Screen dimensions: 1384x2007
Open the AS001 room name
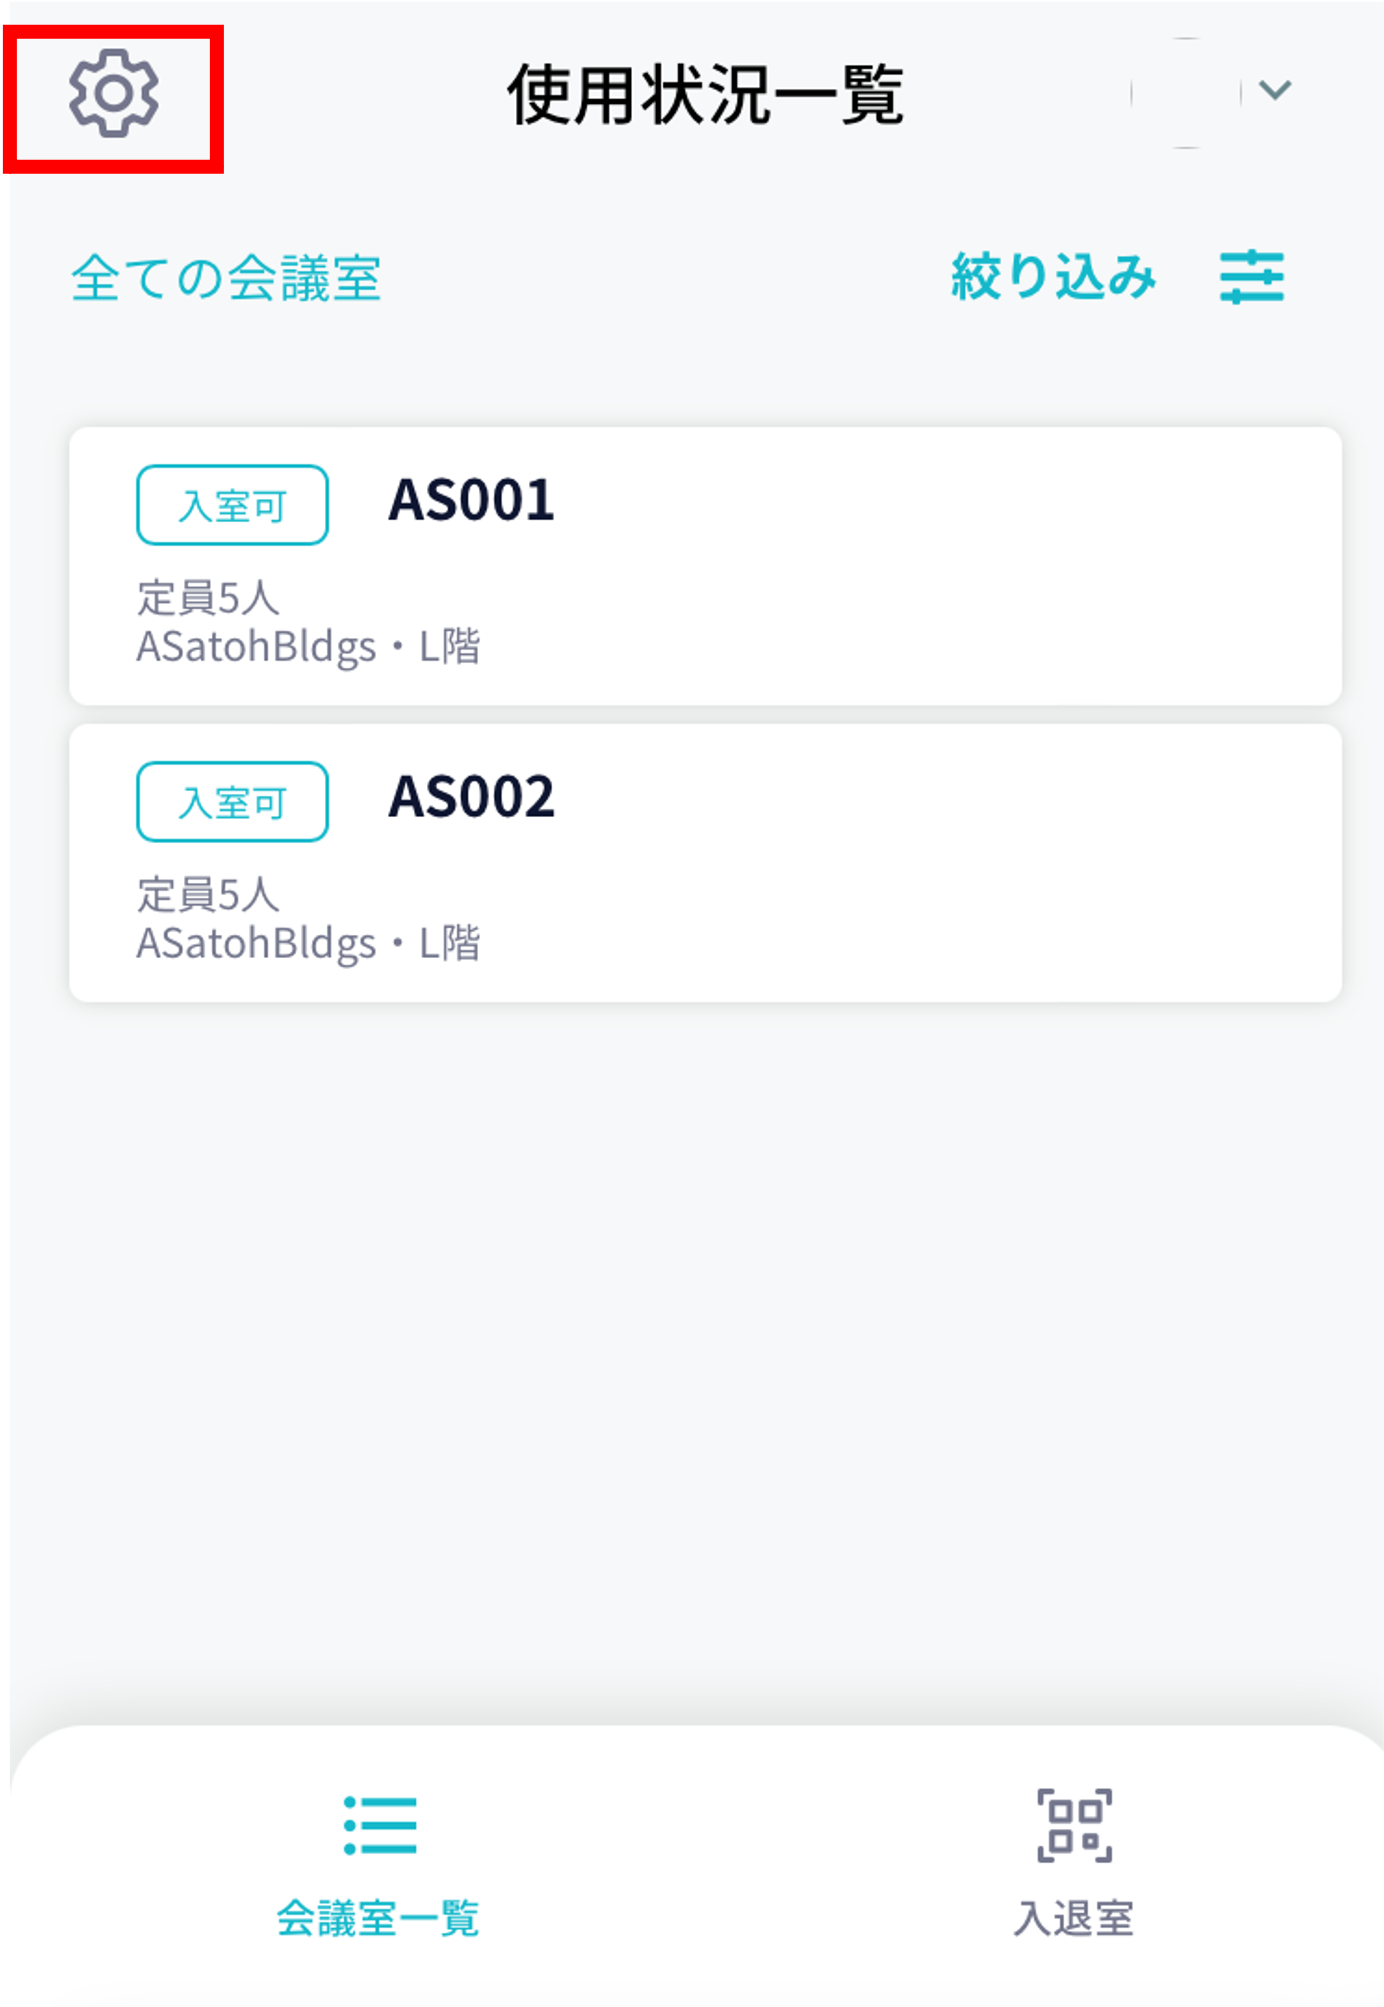(x=471, y=500)
